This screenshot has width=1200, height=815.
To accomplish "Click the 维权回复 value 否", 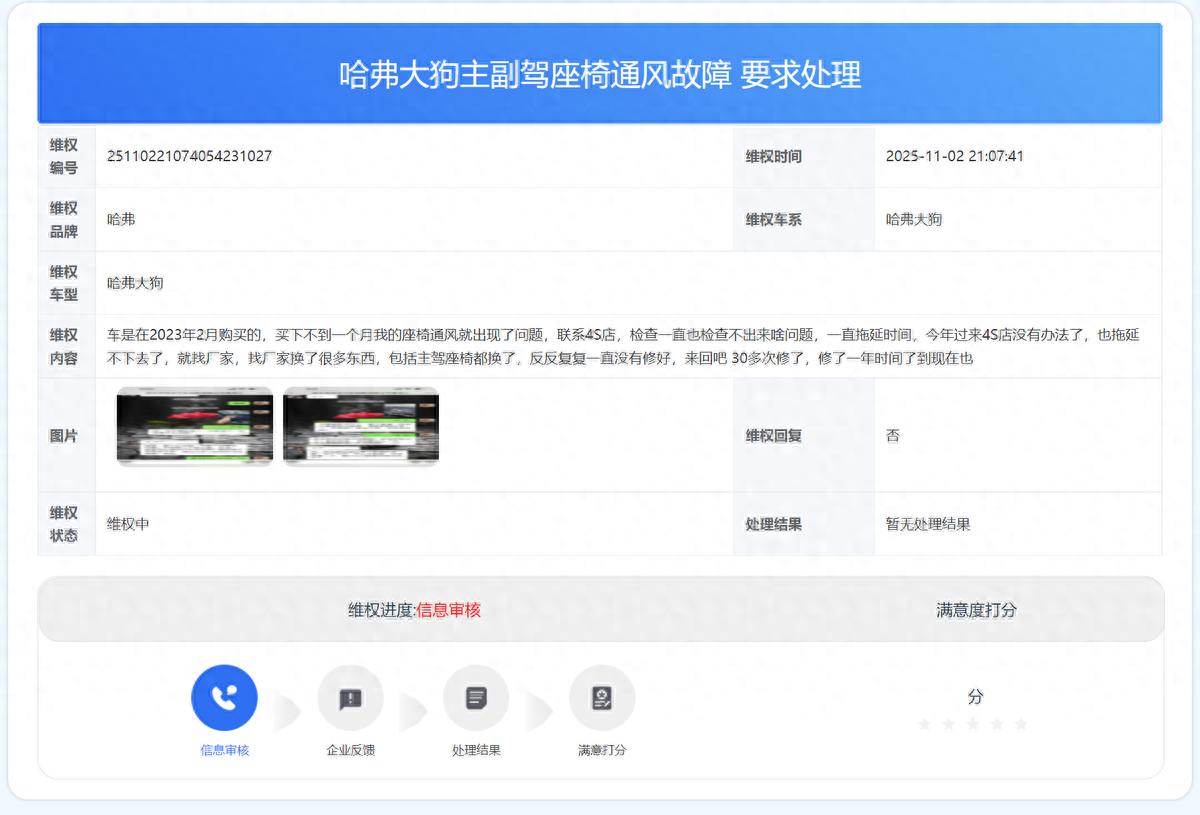I will click(x=893, y=436).
